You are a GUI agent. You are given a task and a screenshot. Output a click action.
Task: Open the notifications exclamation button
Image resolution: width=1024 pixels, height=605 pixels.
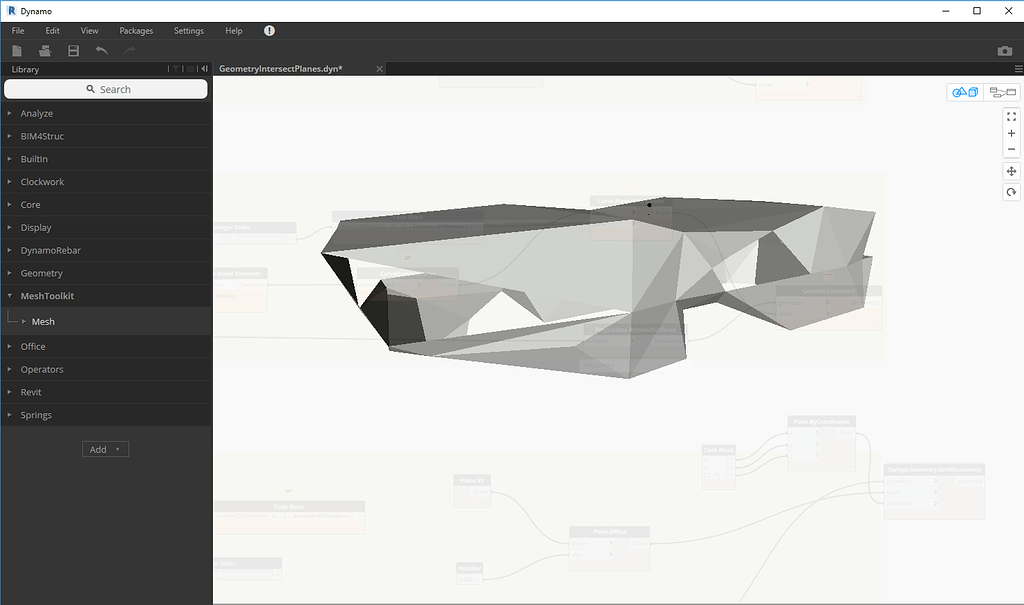tap(268, 30)
